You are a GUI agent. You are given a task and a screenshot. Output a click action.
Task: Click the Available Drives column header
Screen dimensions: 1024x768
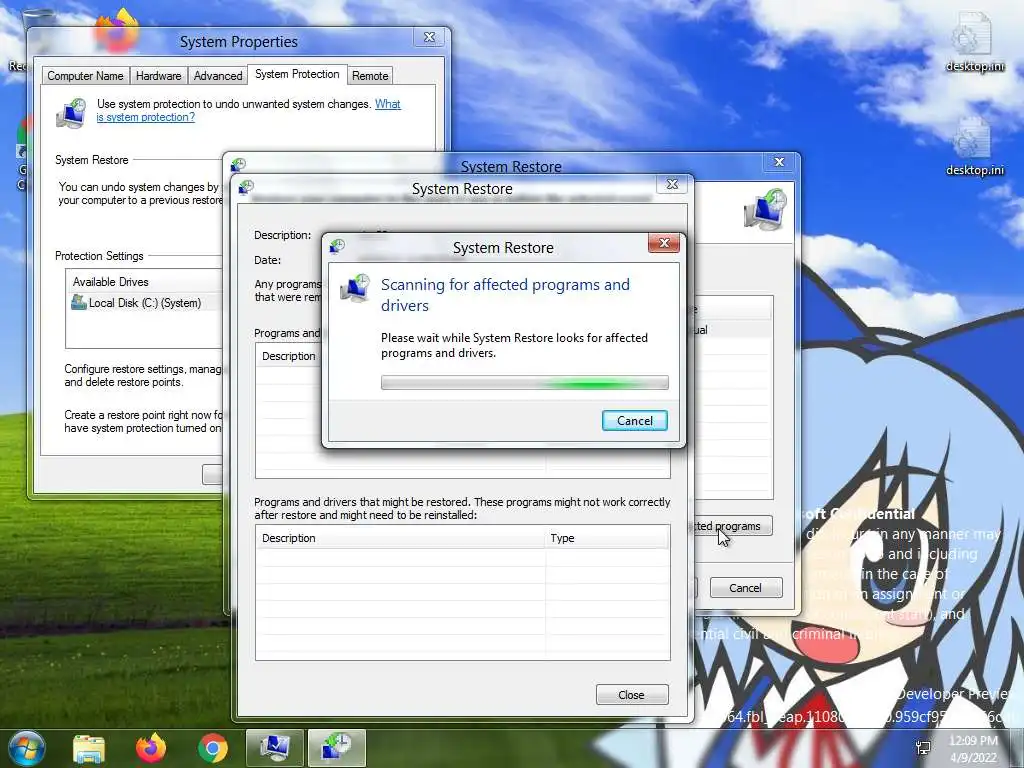click(145, 281)
